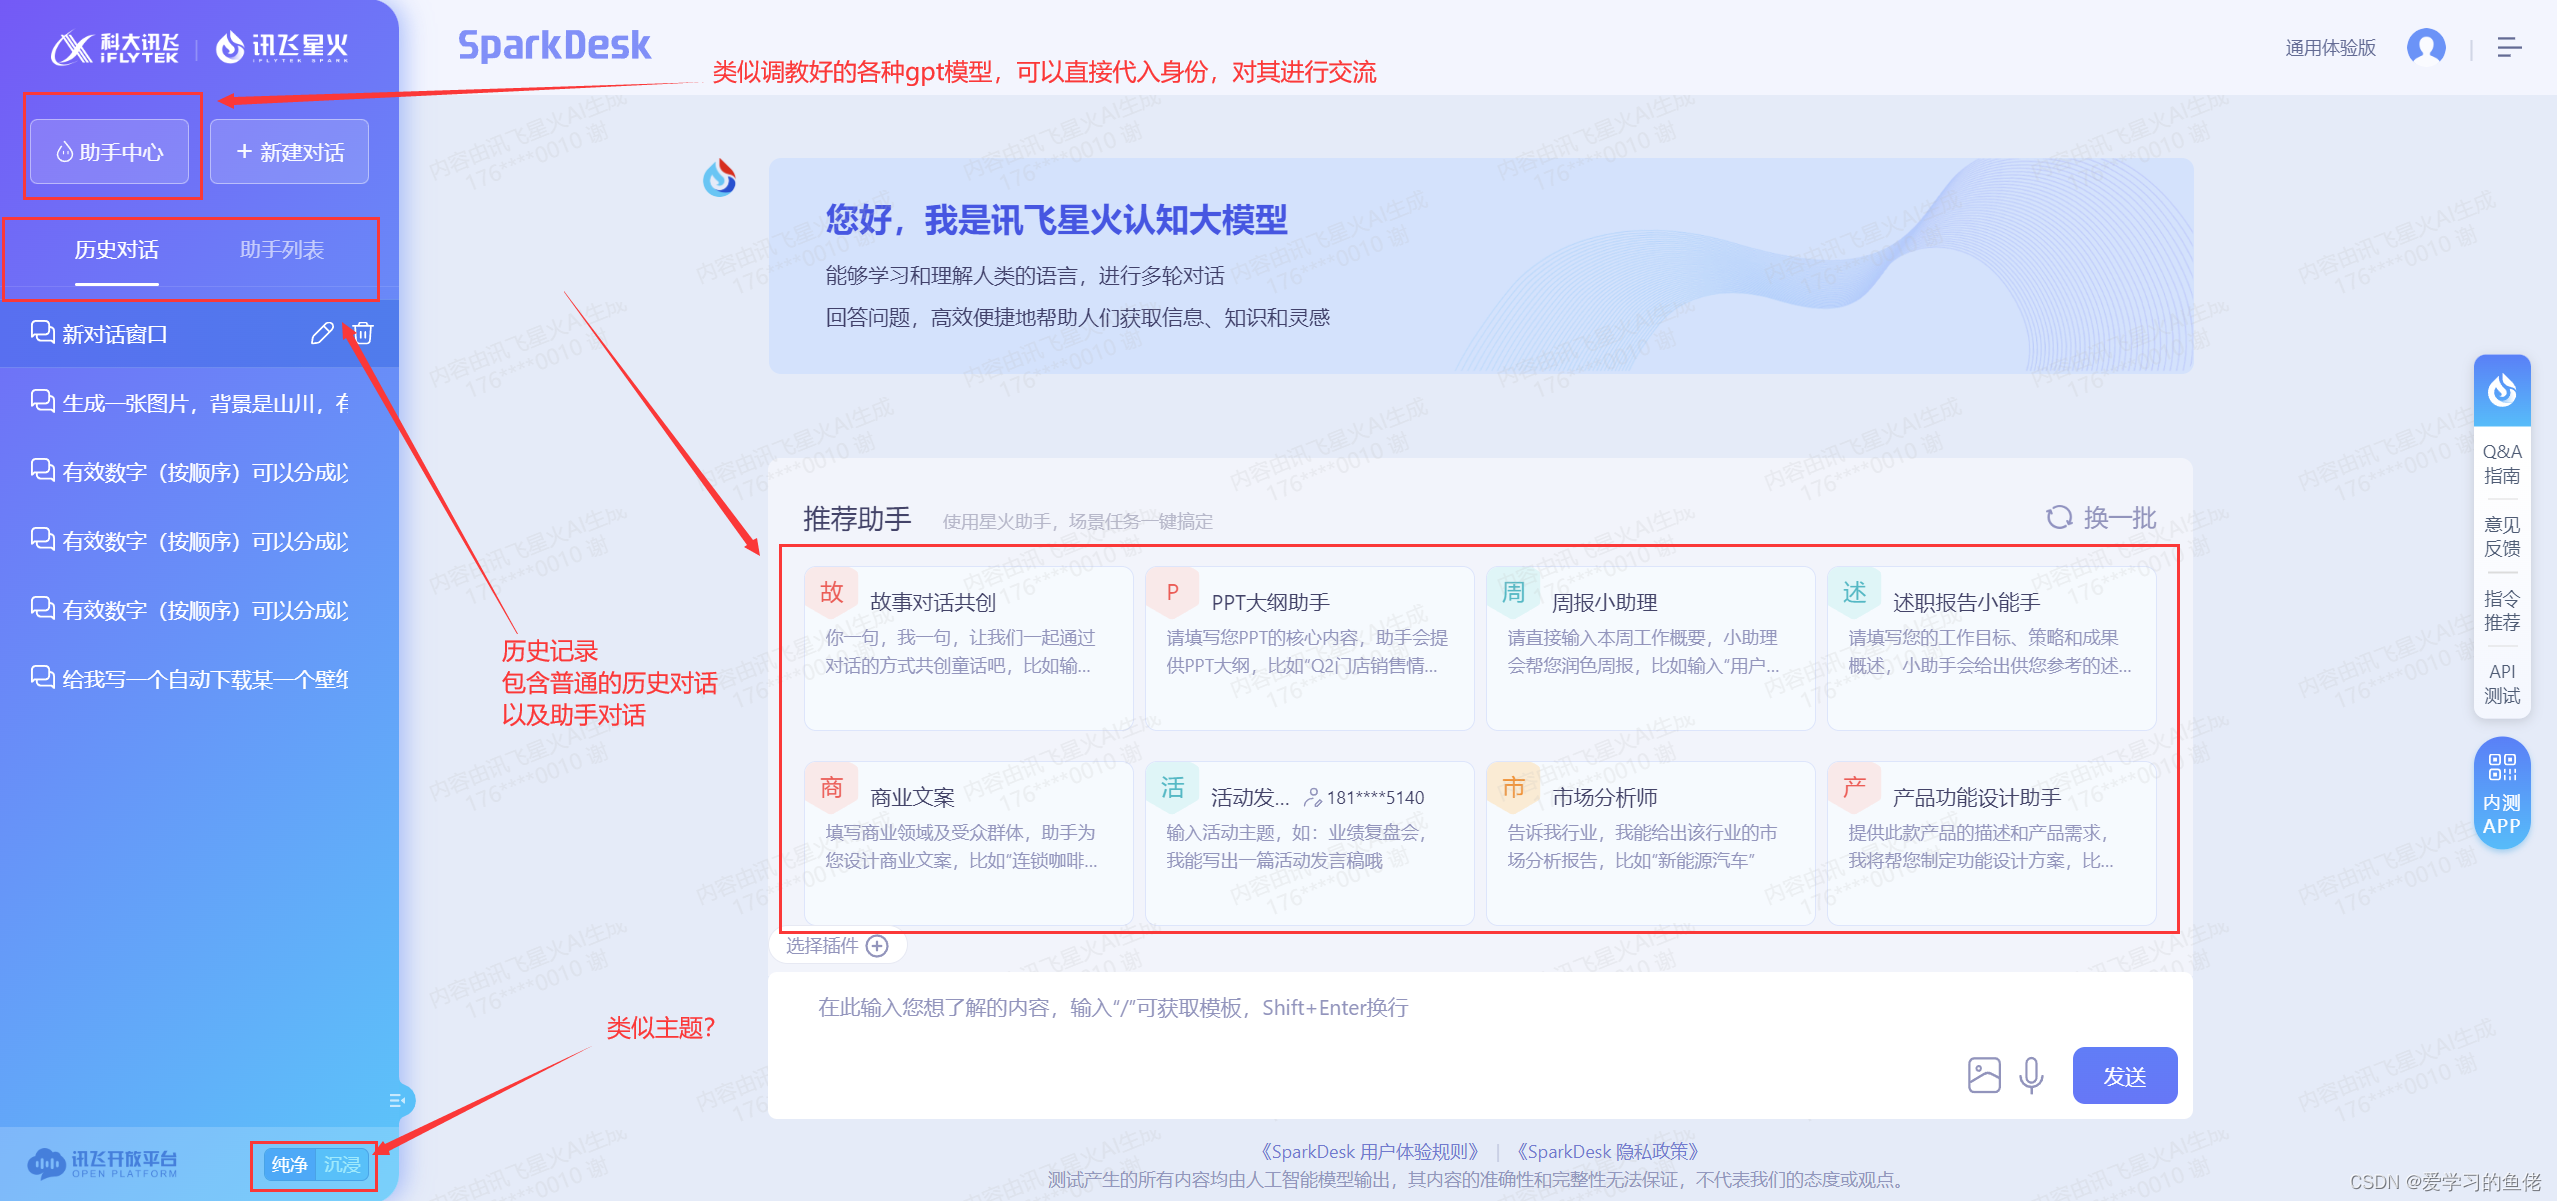The image size is (2557, 1201).
Task: Click the 周 icon badge of 周报小助理
Action: click(x=1514, y=592)
